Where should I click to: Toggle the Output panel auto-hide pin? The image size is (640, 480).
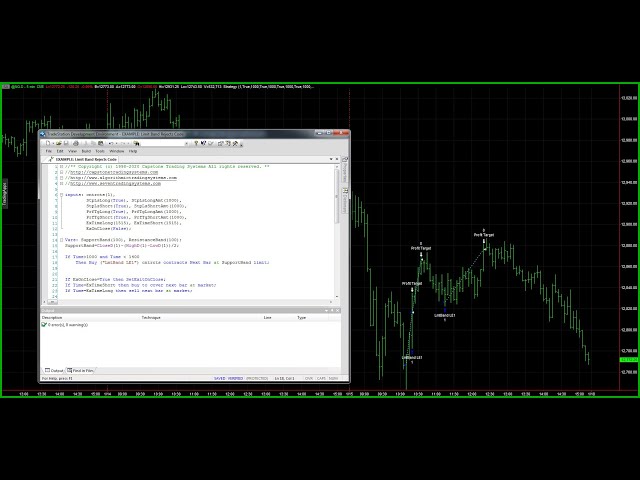point(332,311)
